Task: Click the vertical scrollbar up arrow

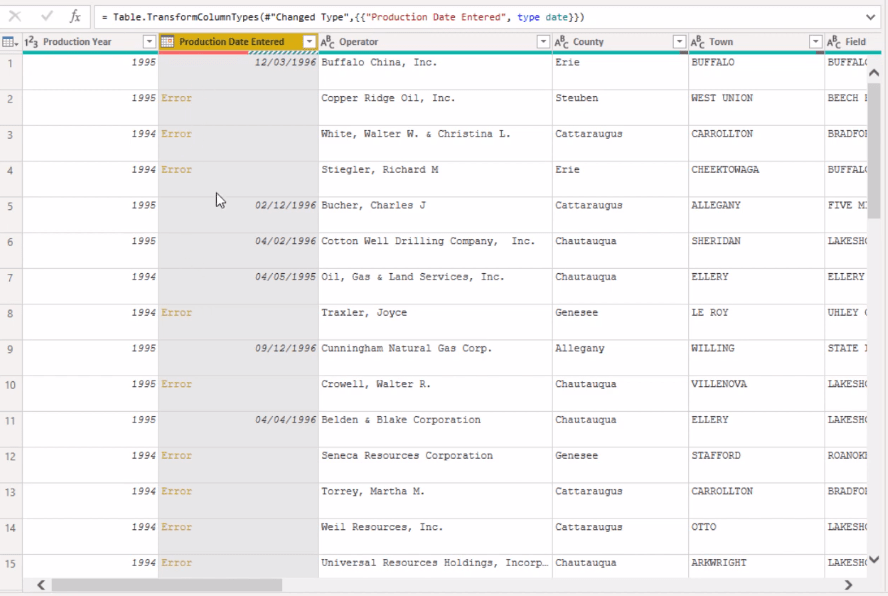Action: pos(874,73)
